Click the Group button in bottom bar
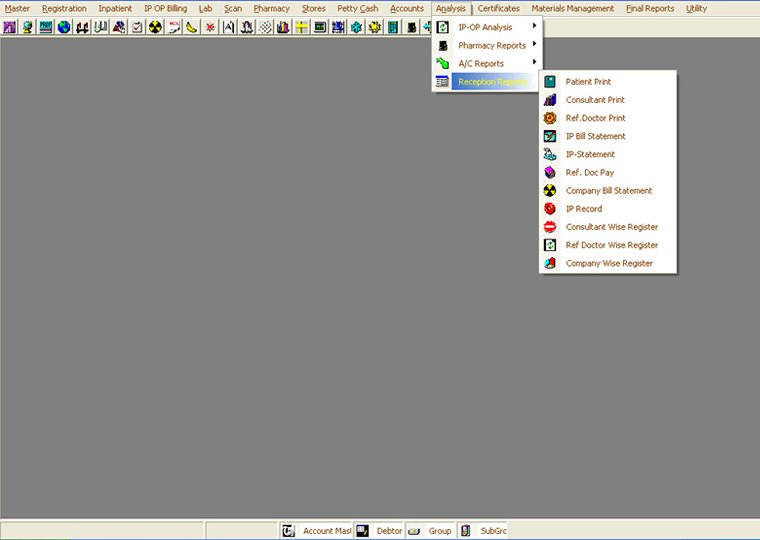 tap(431, 531)
